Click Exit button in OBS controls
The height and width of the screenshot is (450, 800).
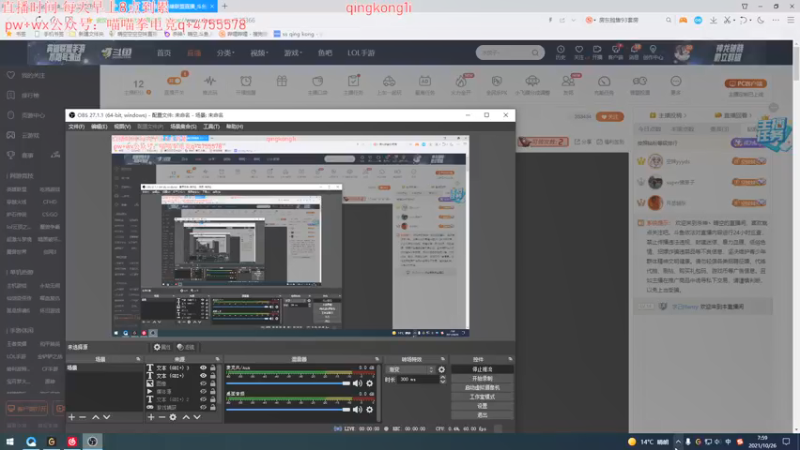pos(482,415)
